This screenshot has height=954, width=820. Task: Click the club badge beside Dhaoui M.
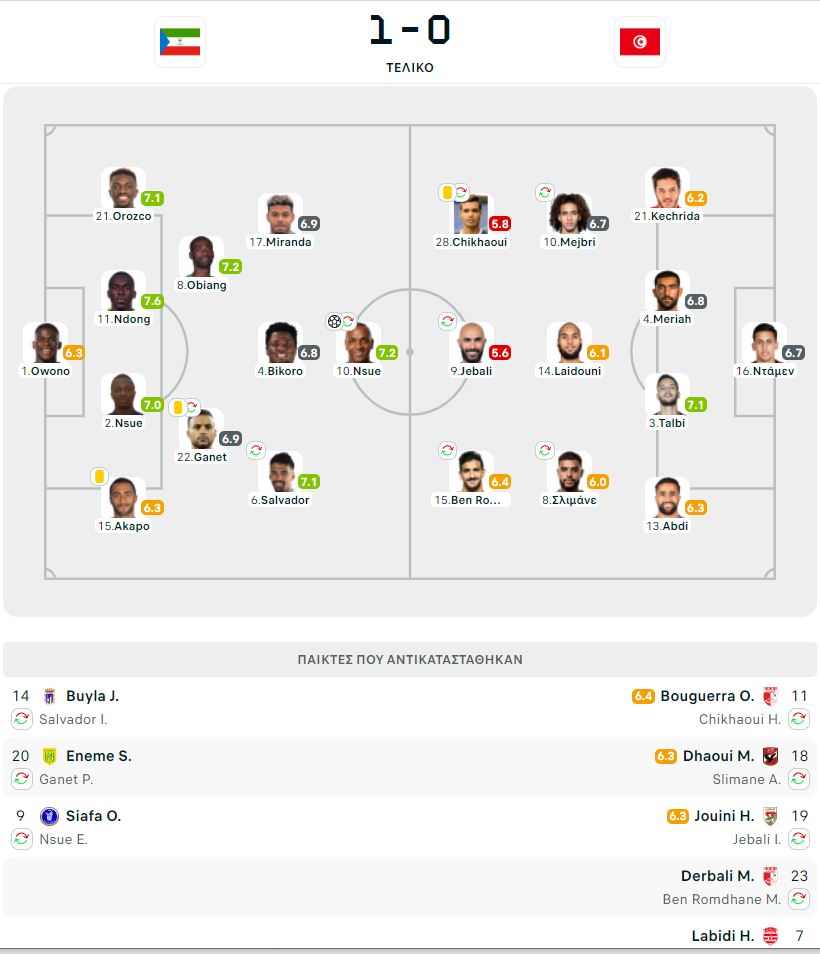tap(770, 756)
